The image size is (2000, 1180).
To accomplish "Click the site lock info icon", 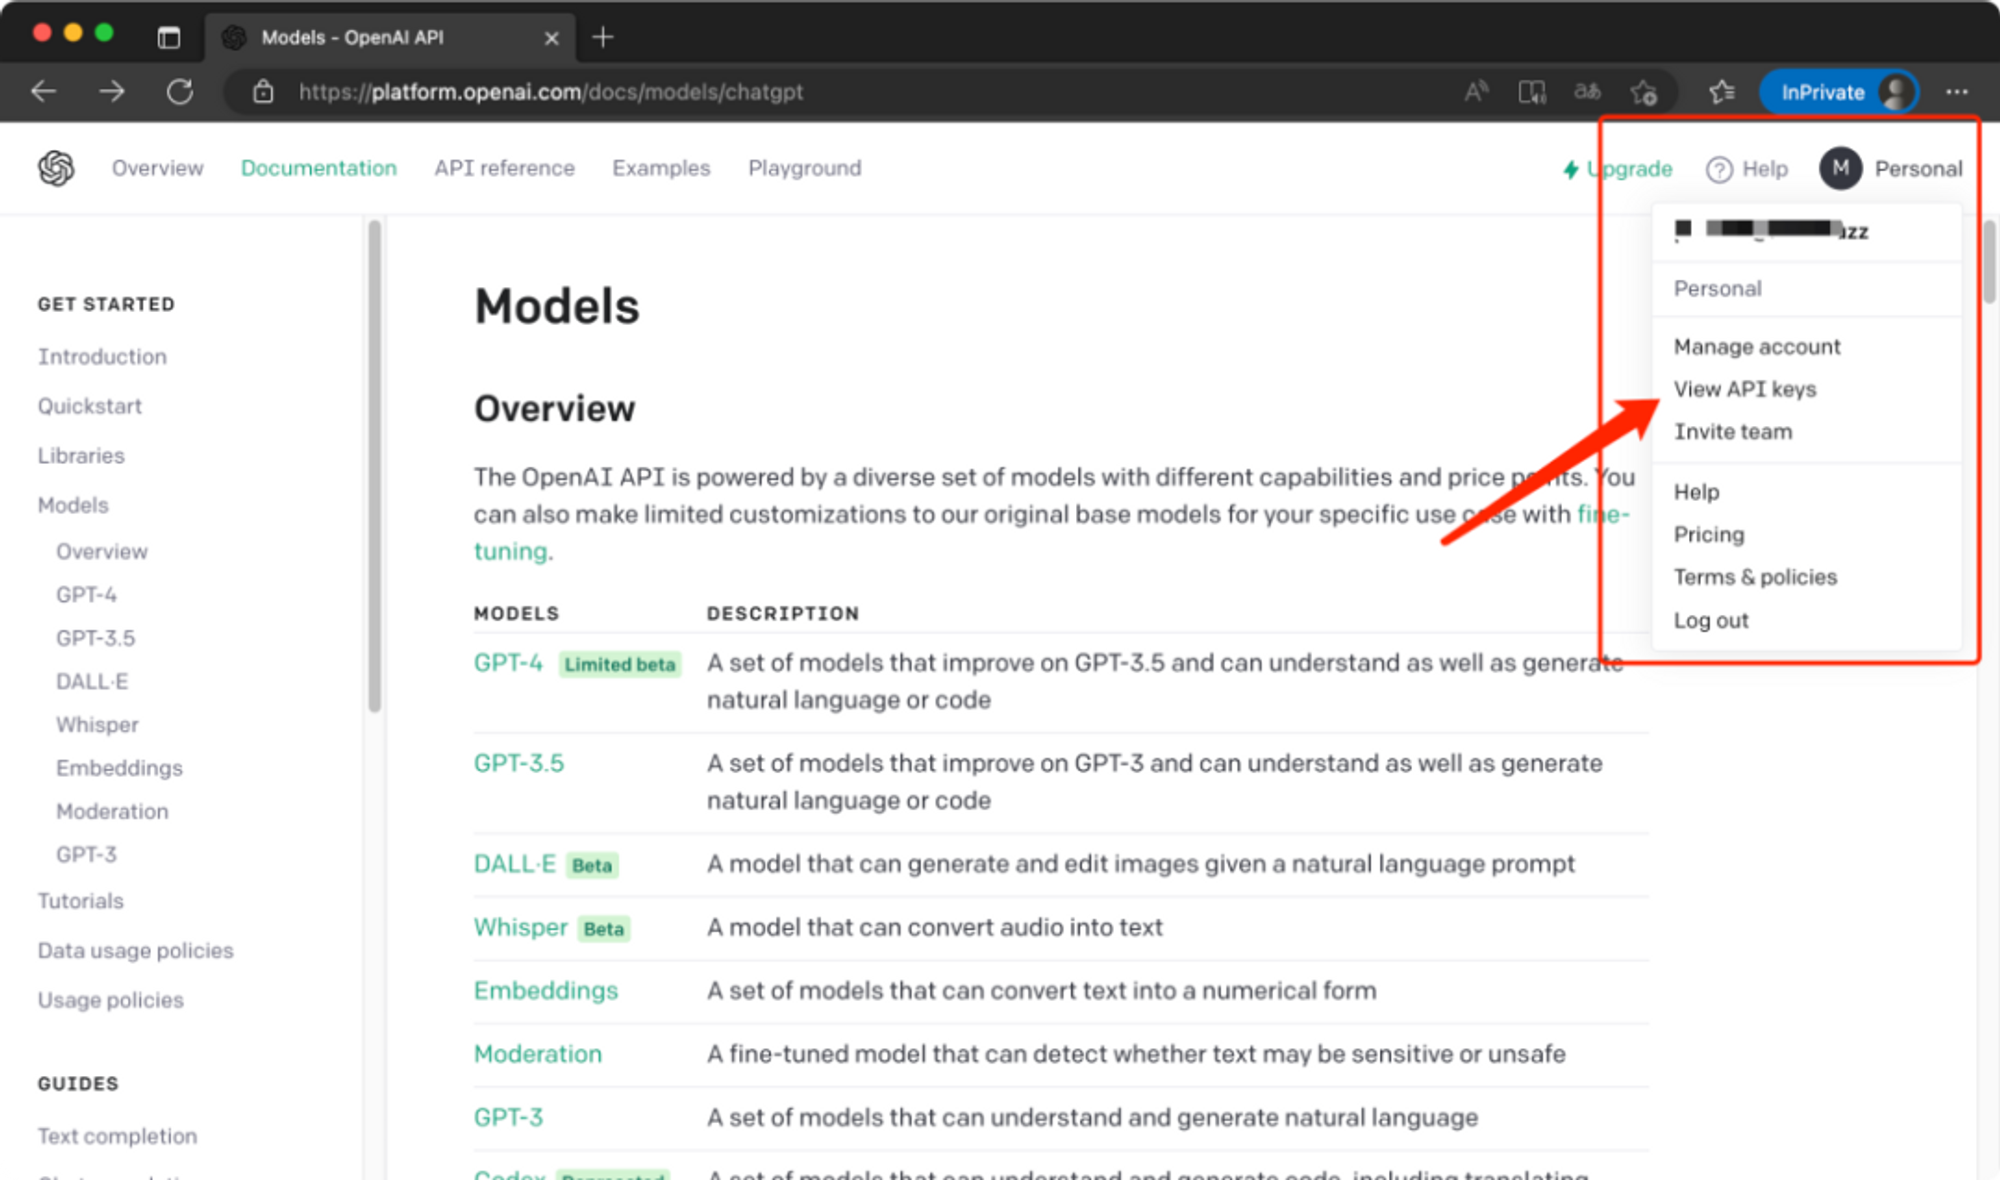I will point(263,92).
